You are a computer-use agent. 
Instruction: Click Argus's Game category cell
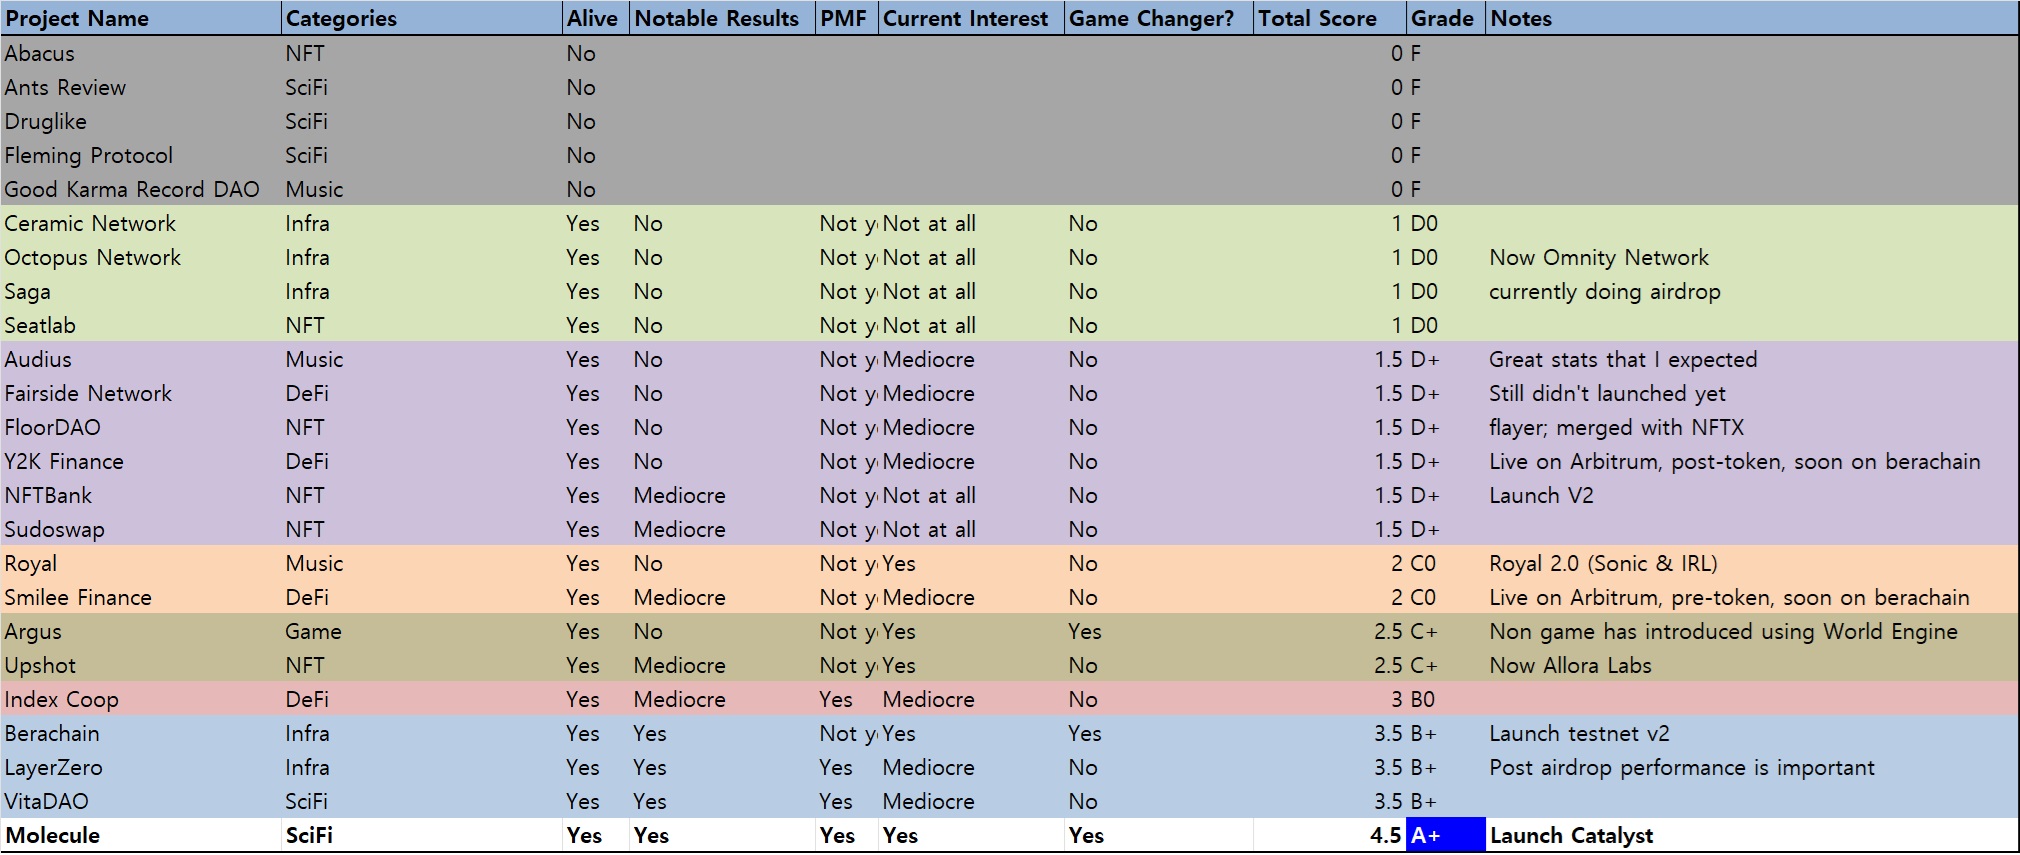pos(421,632)
